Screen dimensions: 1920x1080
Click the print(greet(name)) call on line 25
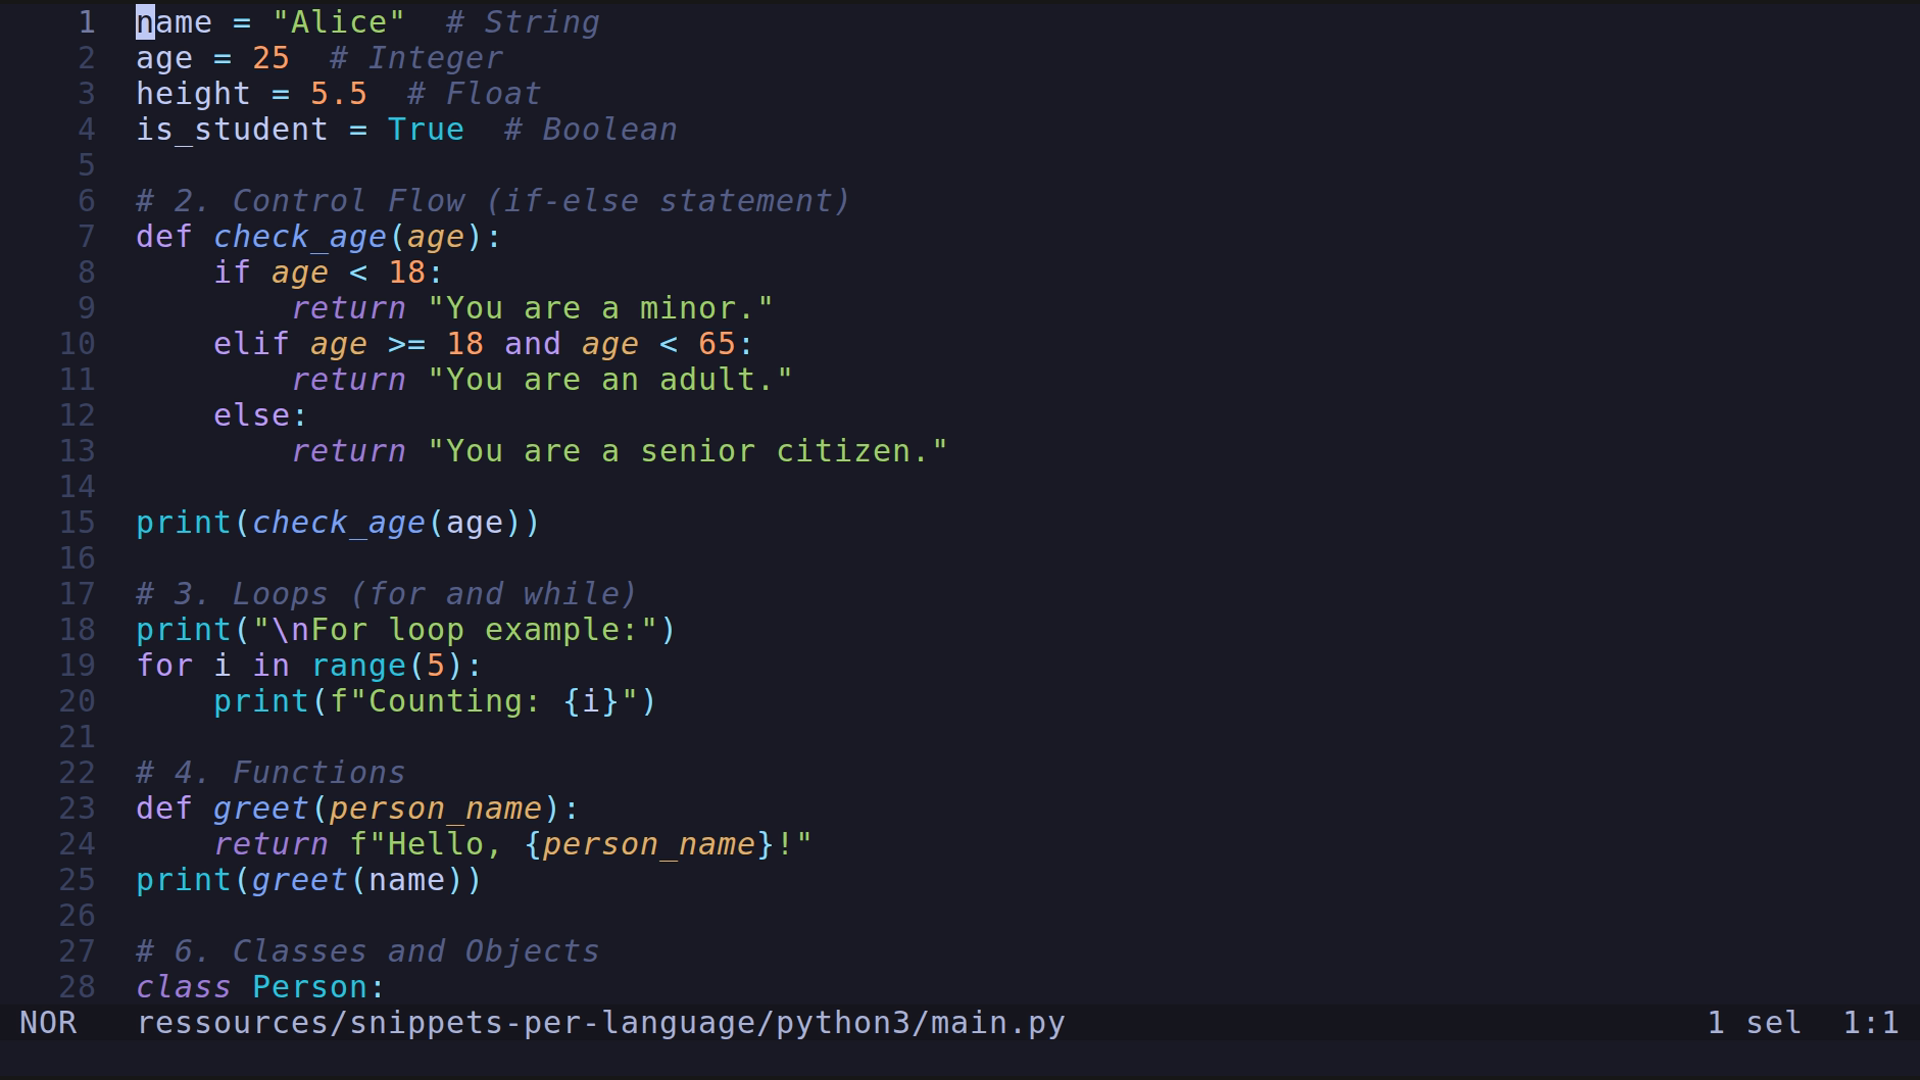pos(308,879)
